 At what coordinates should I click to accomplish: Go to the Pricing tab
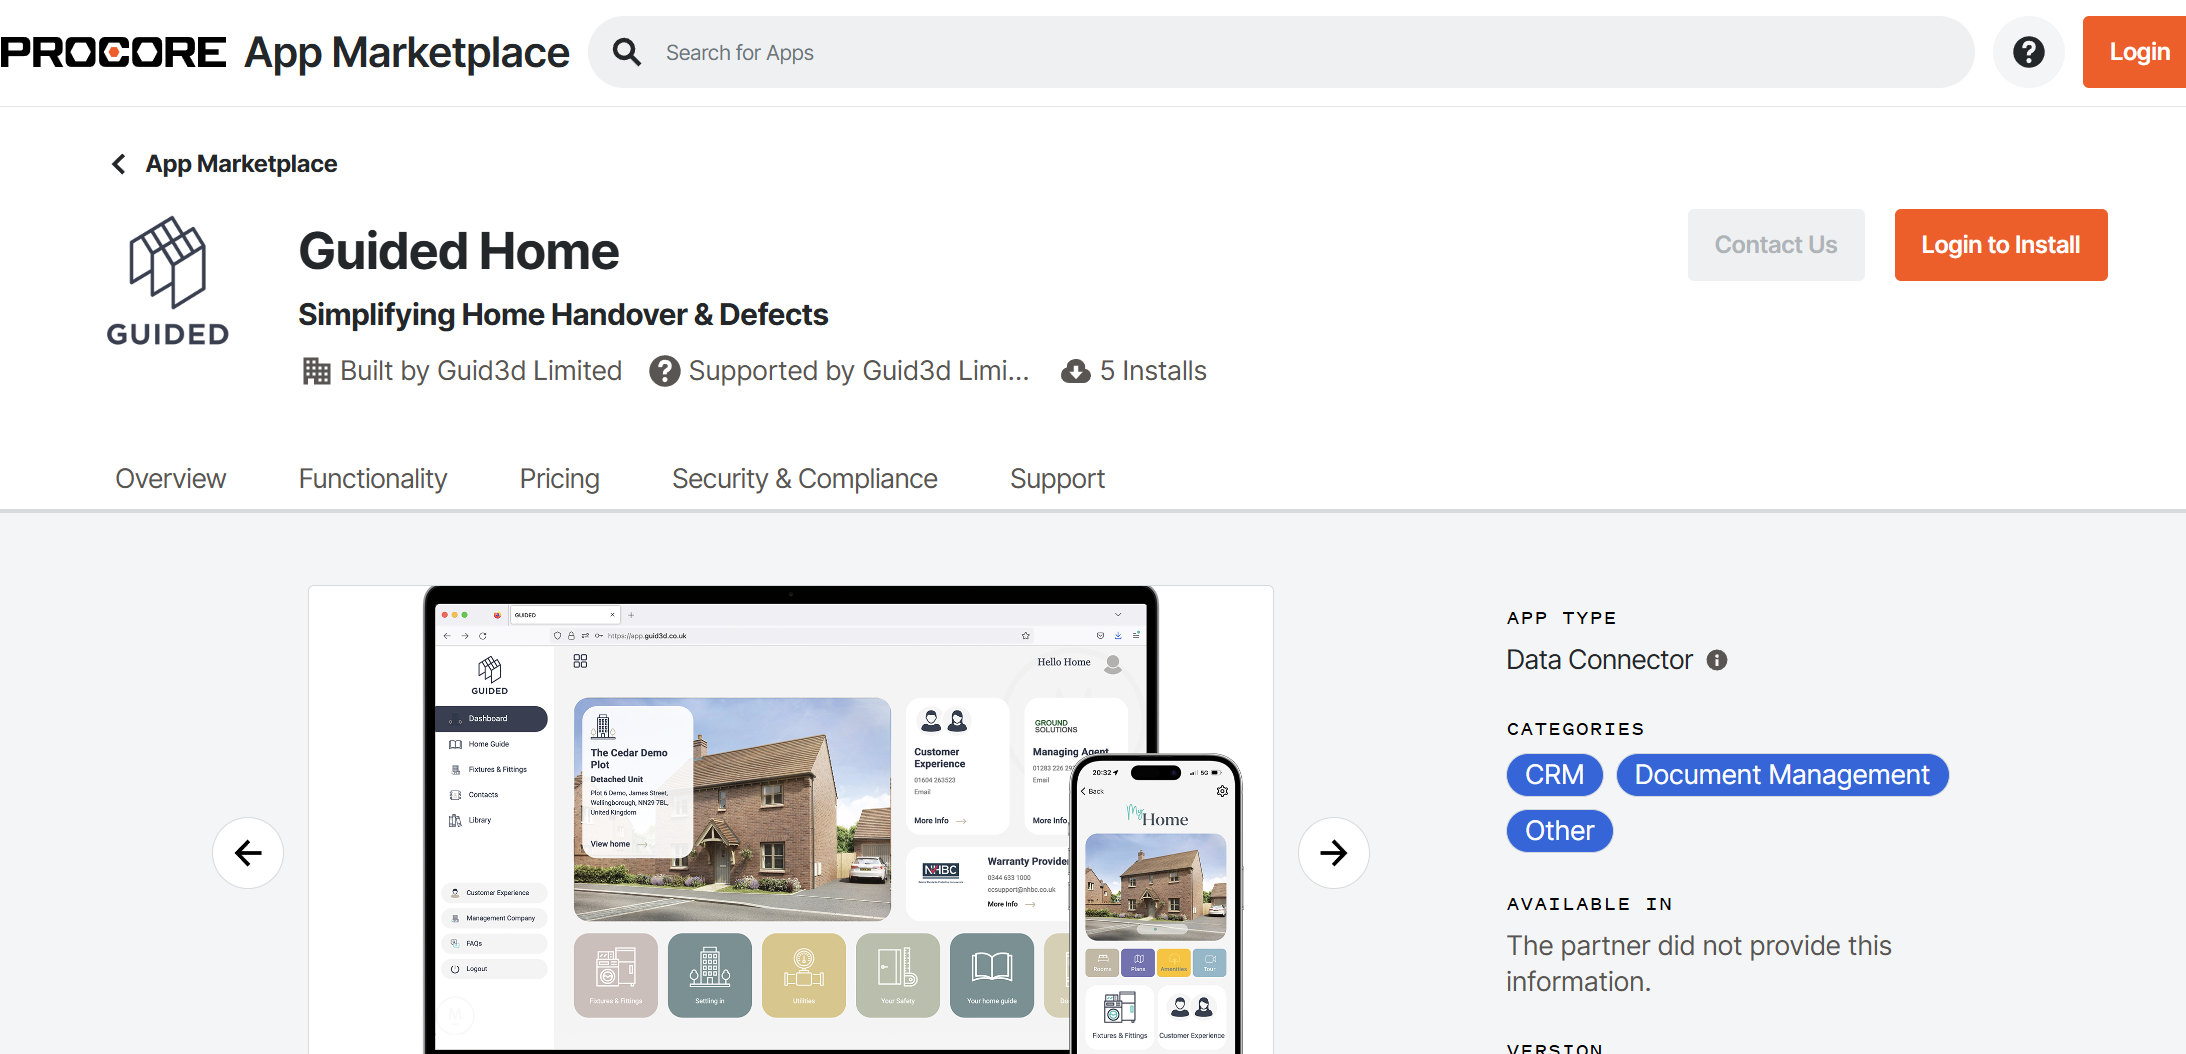pos(559,479)
